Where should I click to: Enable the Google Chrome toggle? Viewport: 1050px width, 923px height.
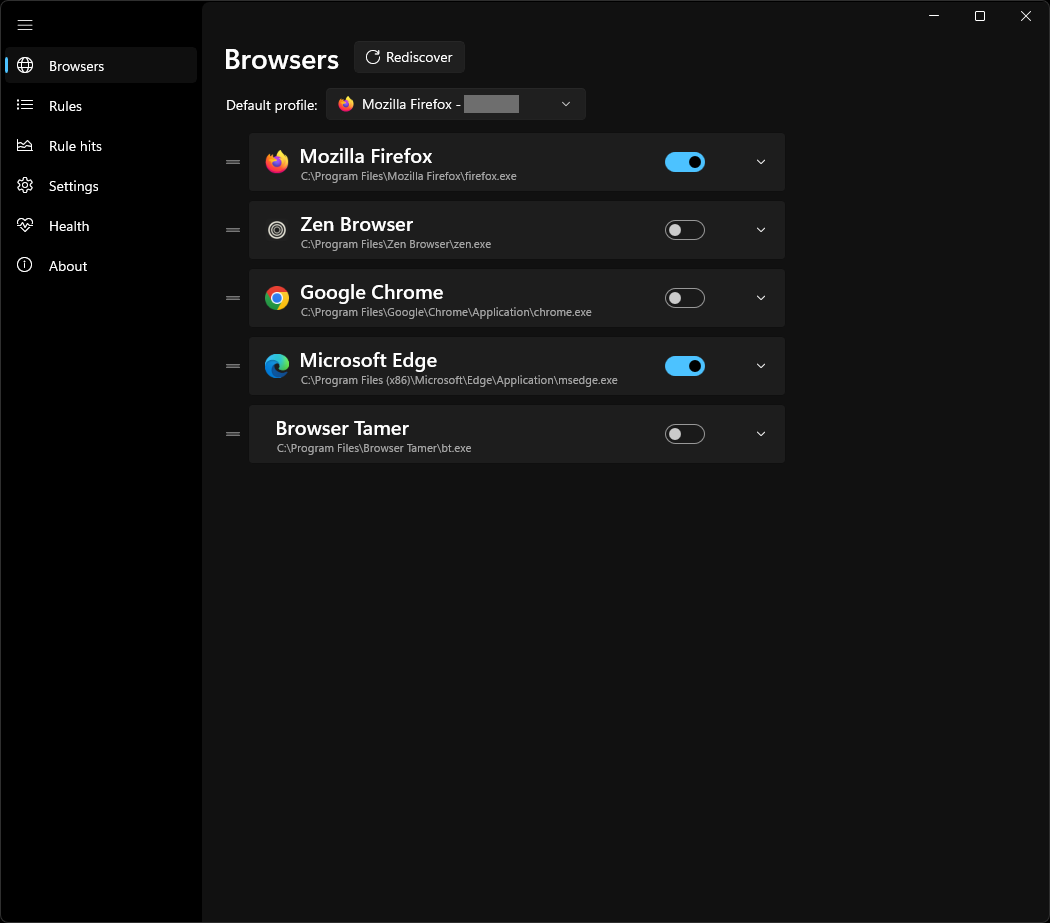point(684,298)
